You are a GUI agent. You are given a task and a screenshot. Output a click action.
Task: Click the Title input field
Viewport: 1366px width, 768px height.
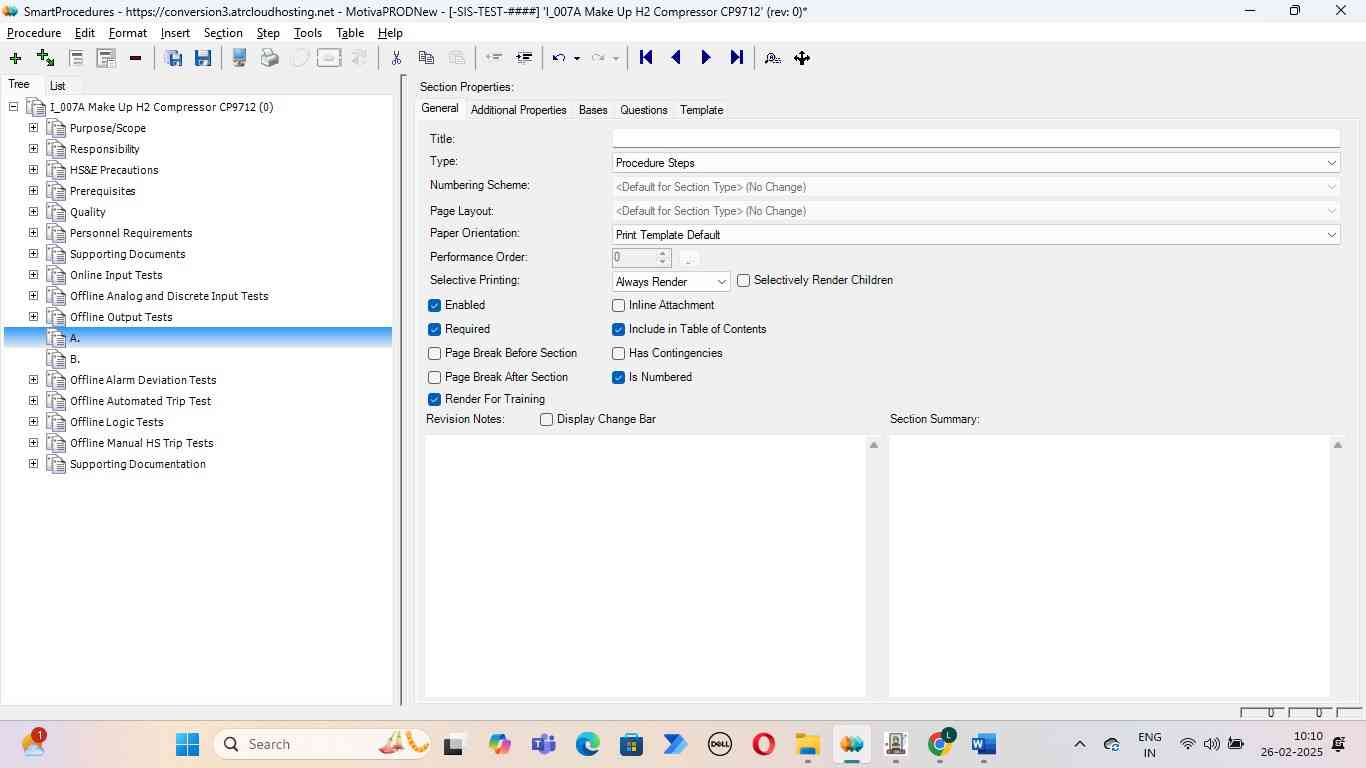(975, 139)
